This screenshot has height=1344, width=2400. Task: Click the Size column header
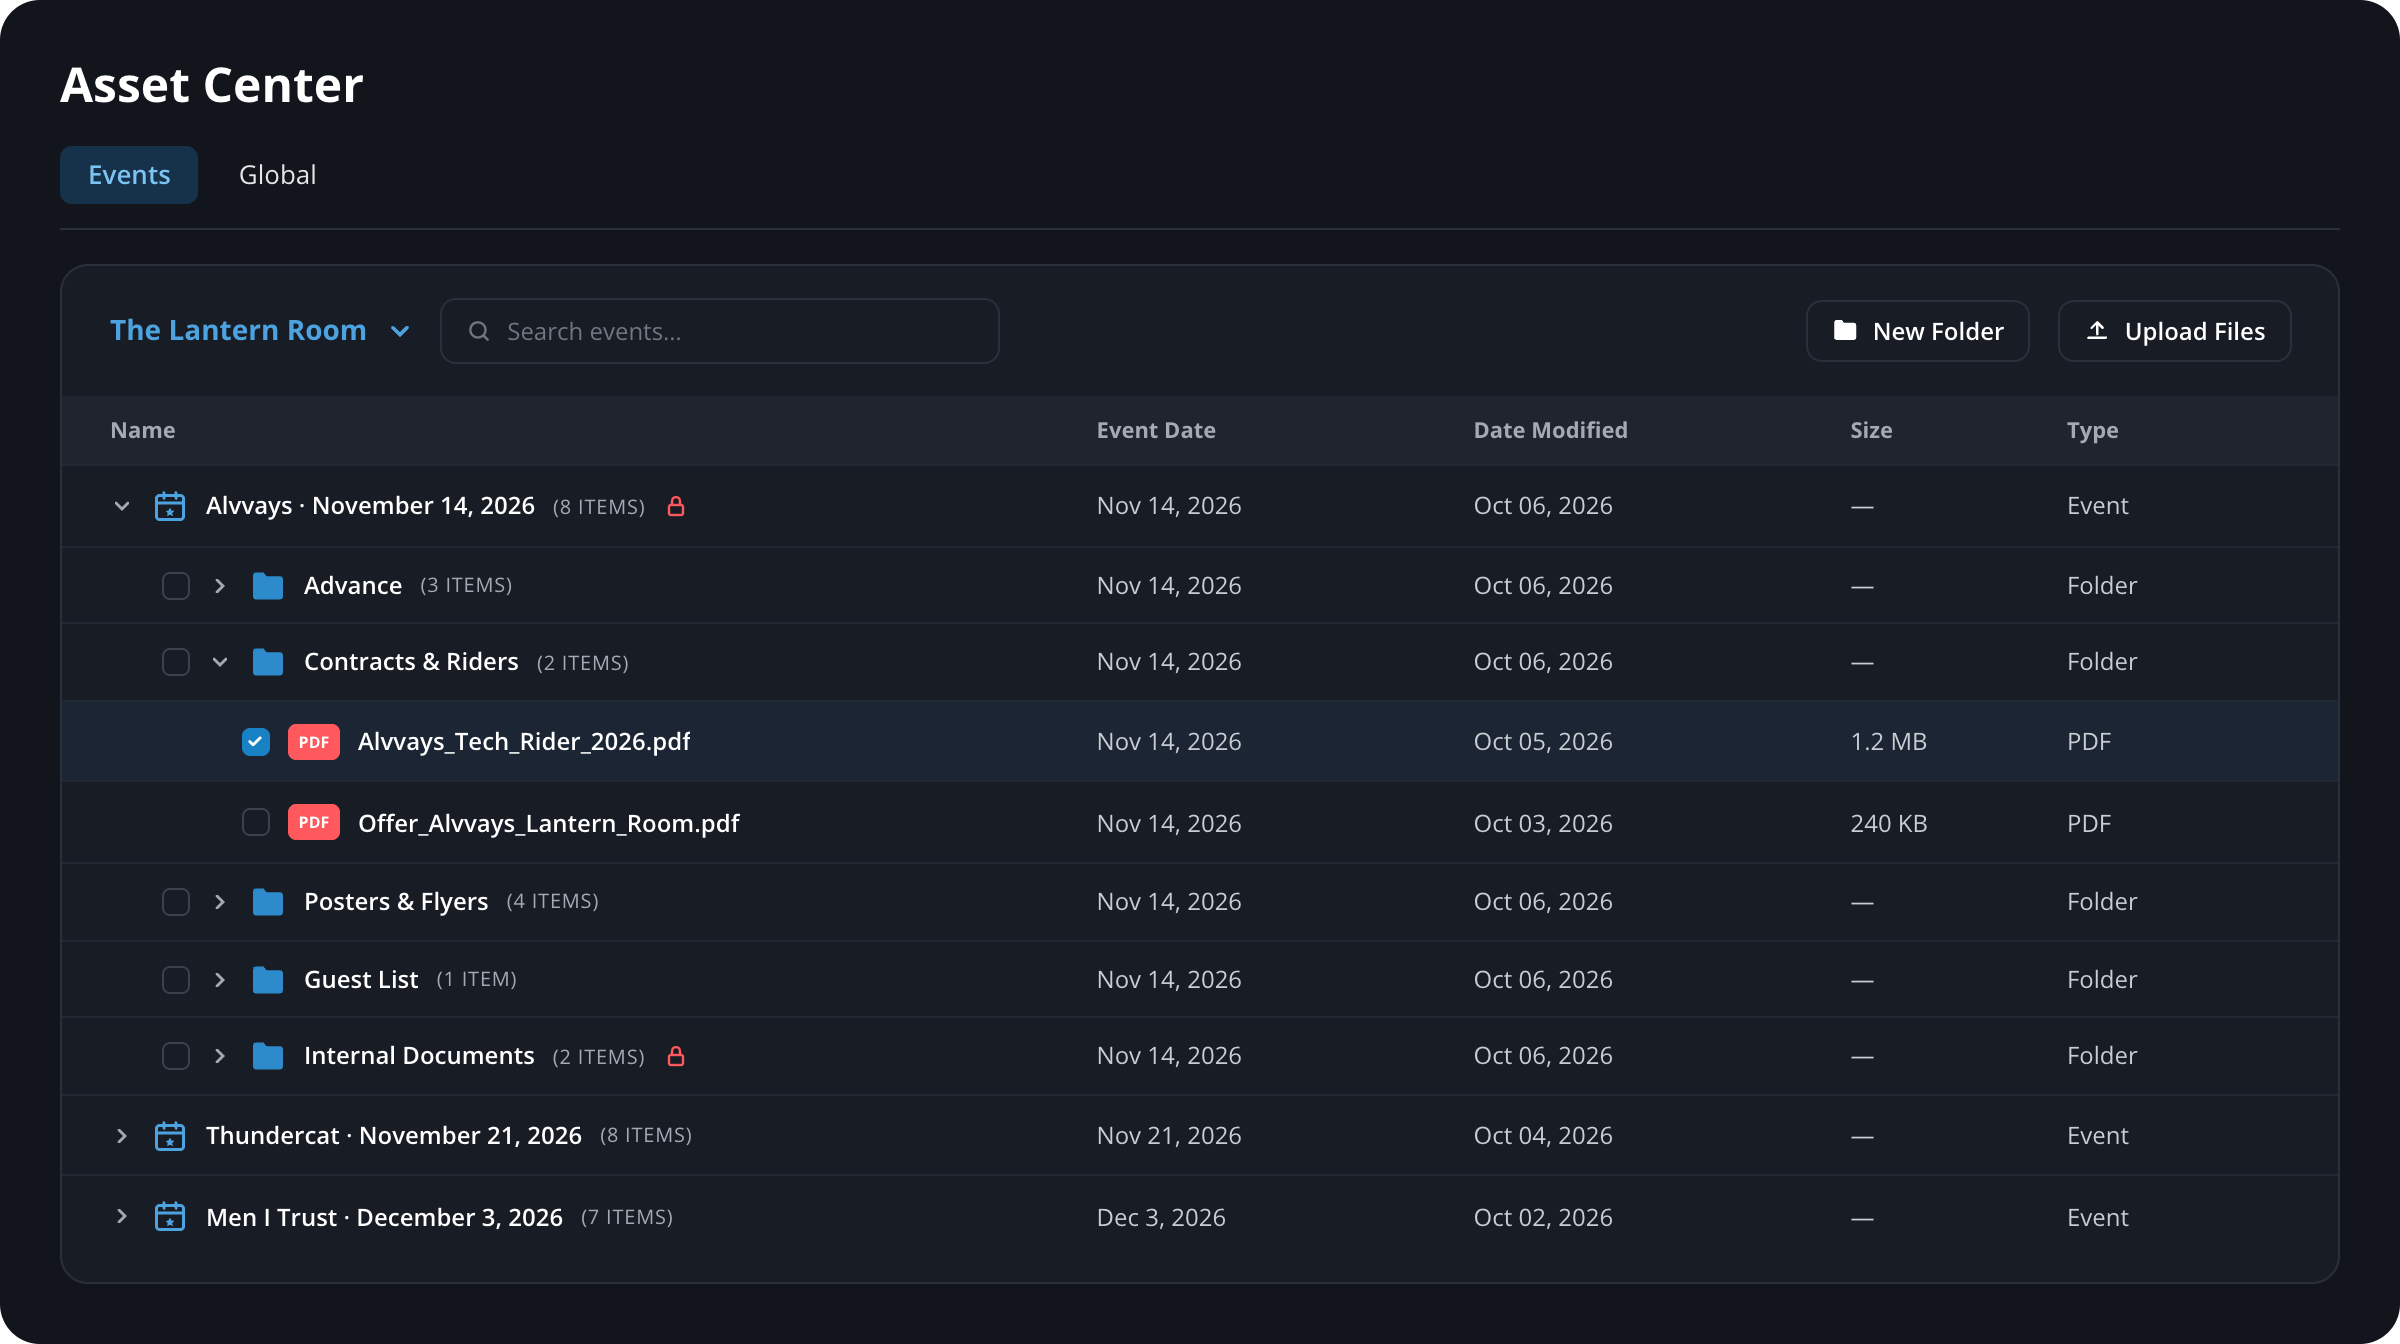(x=1871, y=431)
